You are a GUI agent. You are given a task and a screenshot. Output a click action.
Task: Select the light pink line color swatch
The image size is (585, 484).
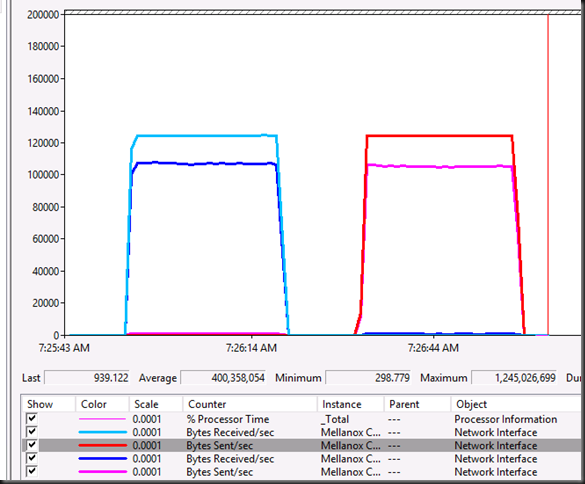click(x=102, y=419)
